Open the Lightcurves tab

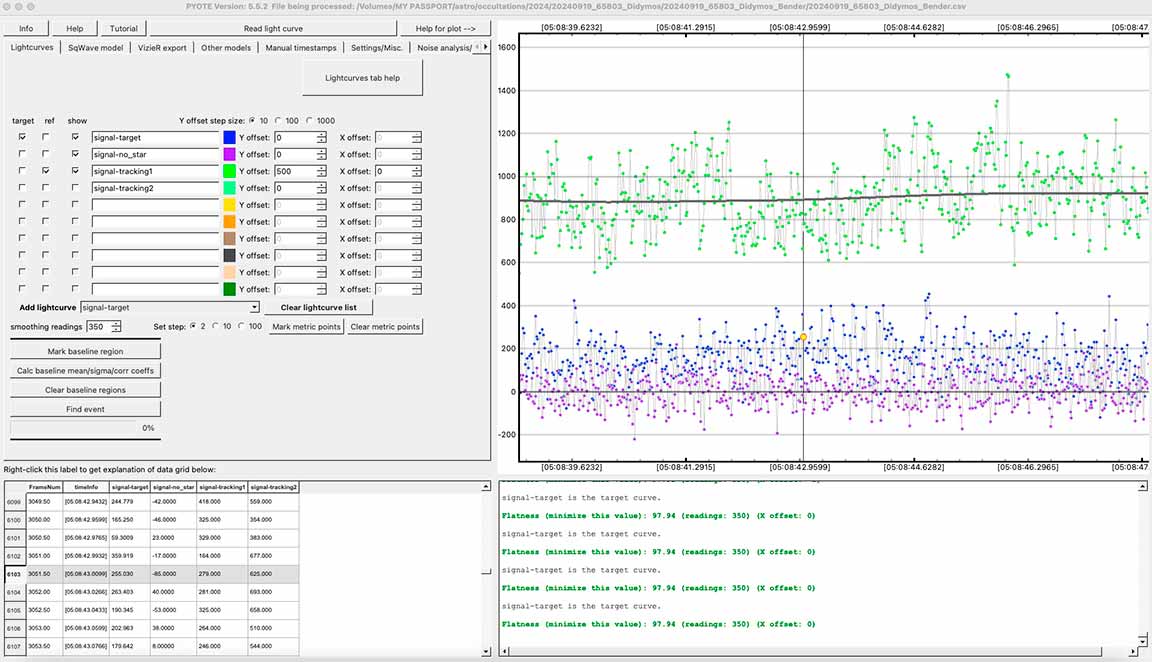32,48
